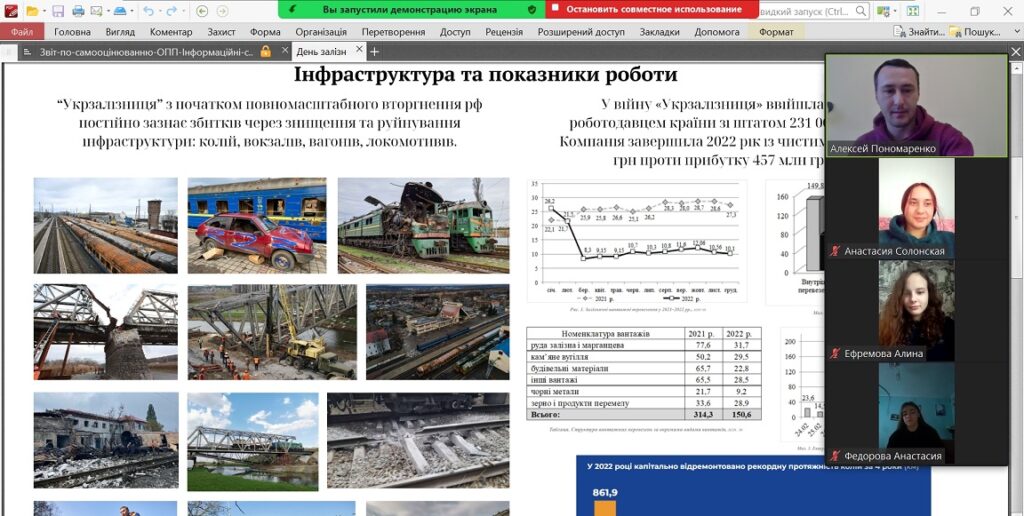
Task: Click table total value '314,3'
Action: [x=703, y=415]
